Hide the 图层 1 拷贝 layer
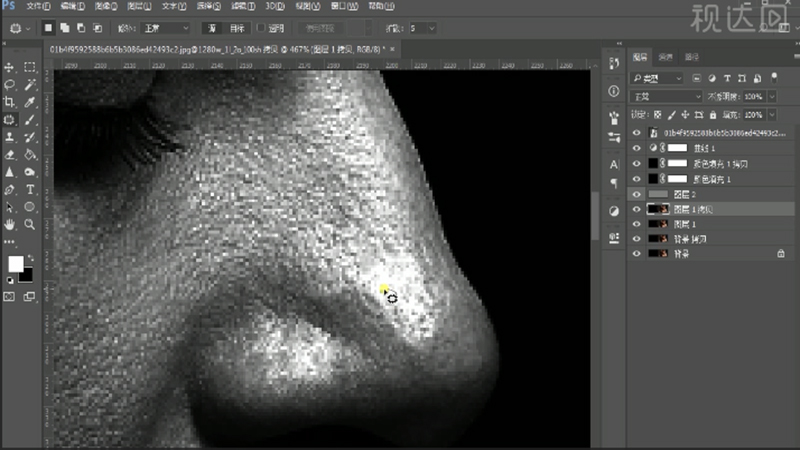The height and width of the screenshot is (450, 800). pyautogui.click(x=636, y=209)
